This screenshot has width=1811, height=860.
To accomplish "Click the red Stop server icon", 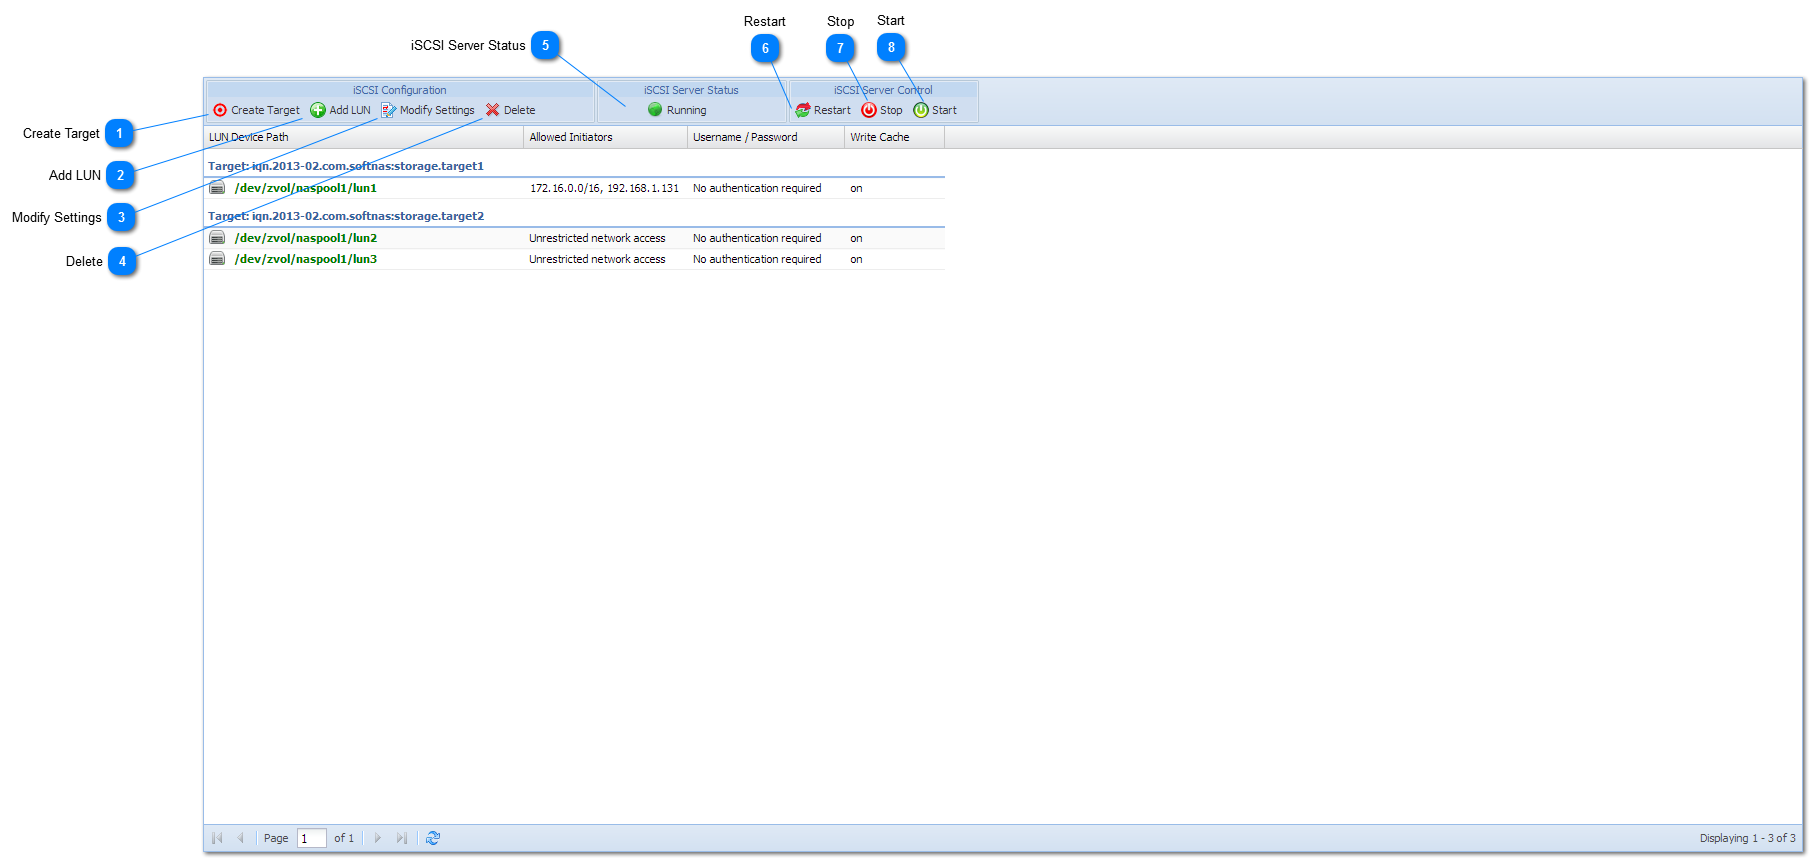I will 869,110.
